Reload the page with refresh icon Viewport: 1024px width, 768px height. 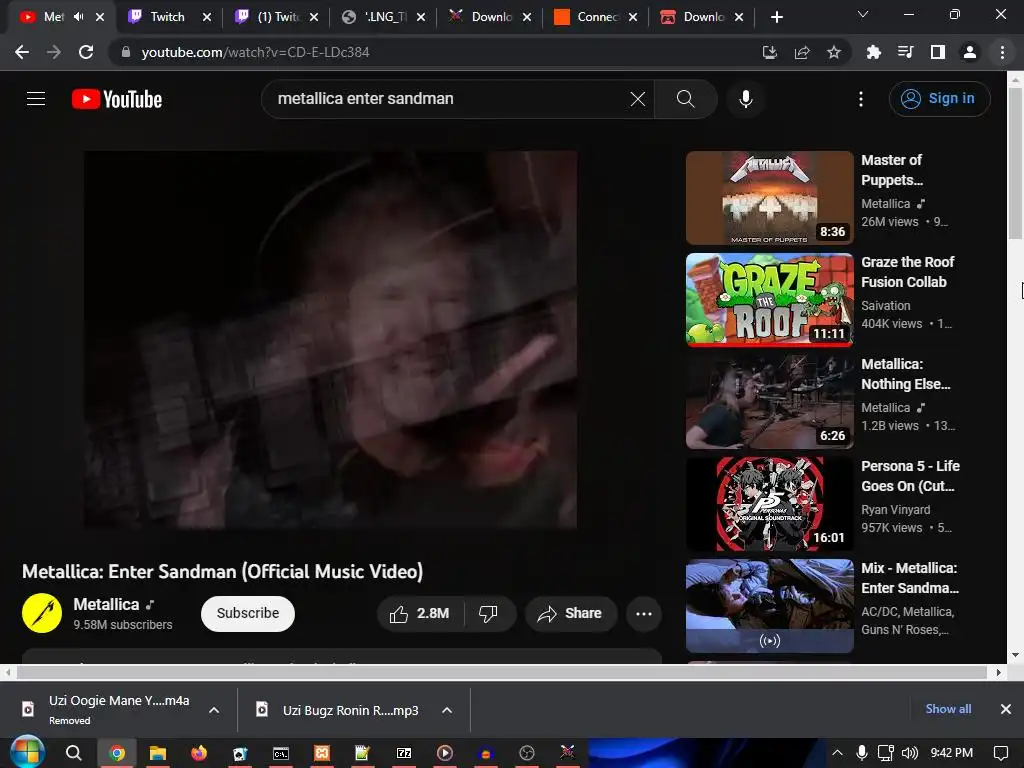click(86, 52)
